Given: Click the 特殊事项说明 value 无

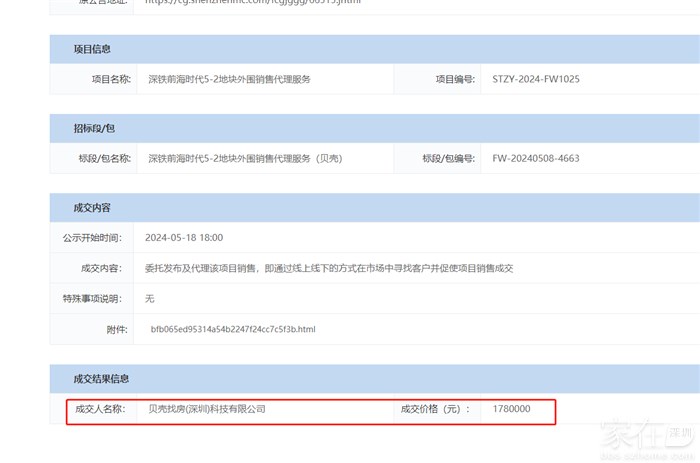Looking at the screenshot, I should (150, 298).
